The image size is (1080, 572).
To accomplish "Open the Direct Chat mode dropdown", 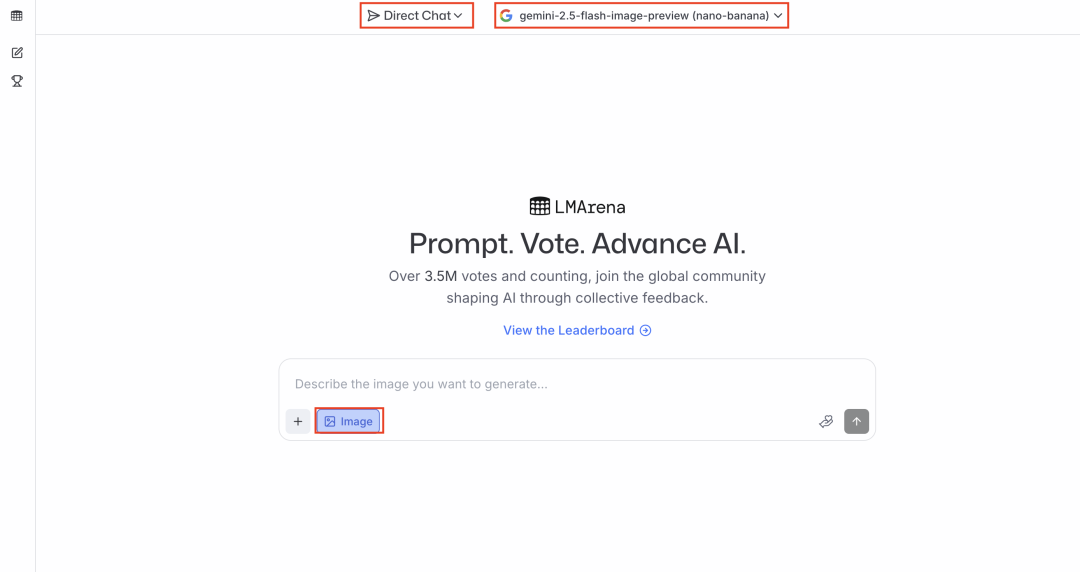I will 417,16.
